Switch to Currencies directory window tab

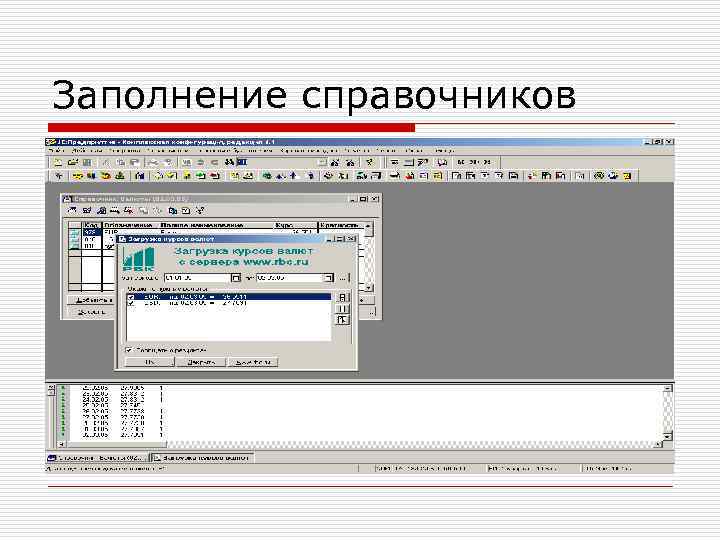click(x=98, y=458)
